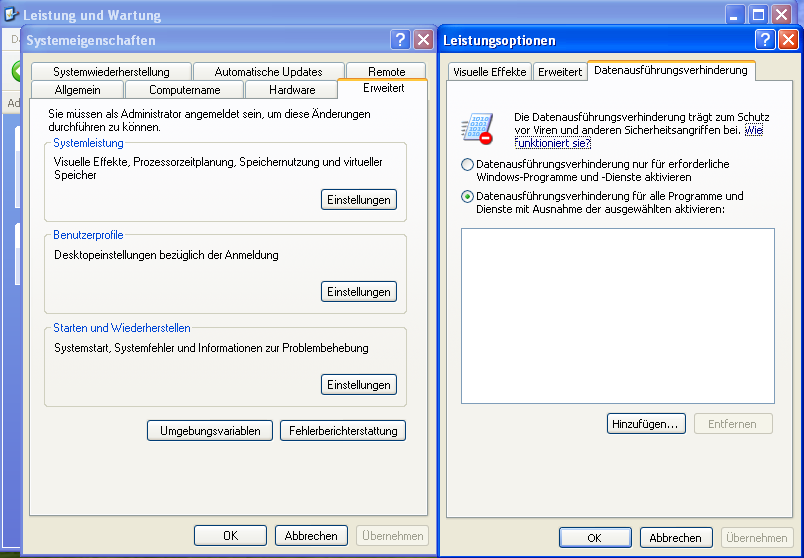Open the Computername tab
The image size is (804, 558).
click(184, 90)
